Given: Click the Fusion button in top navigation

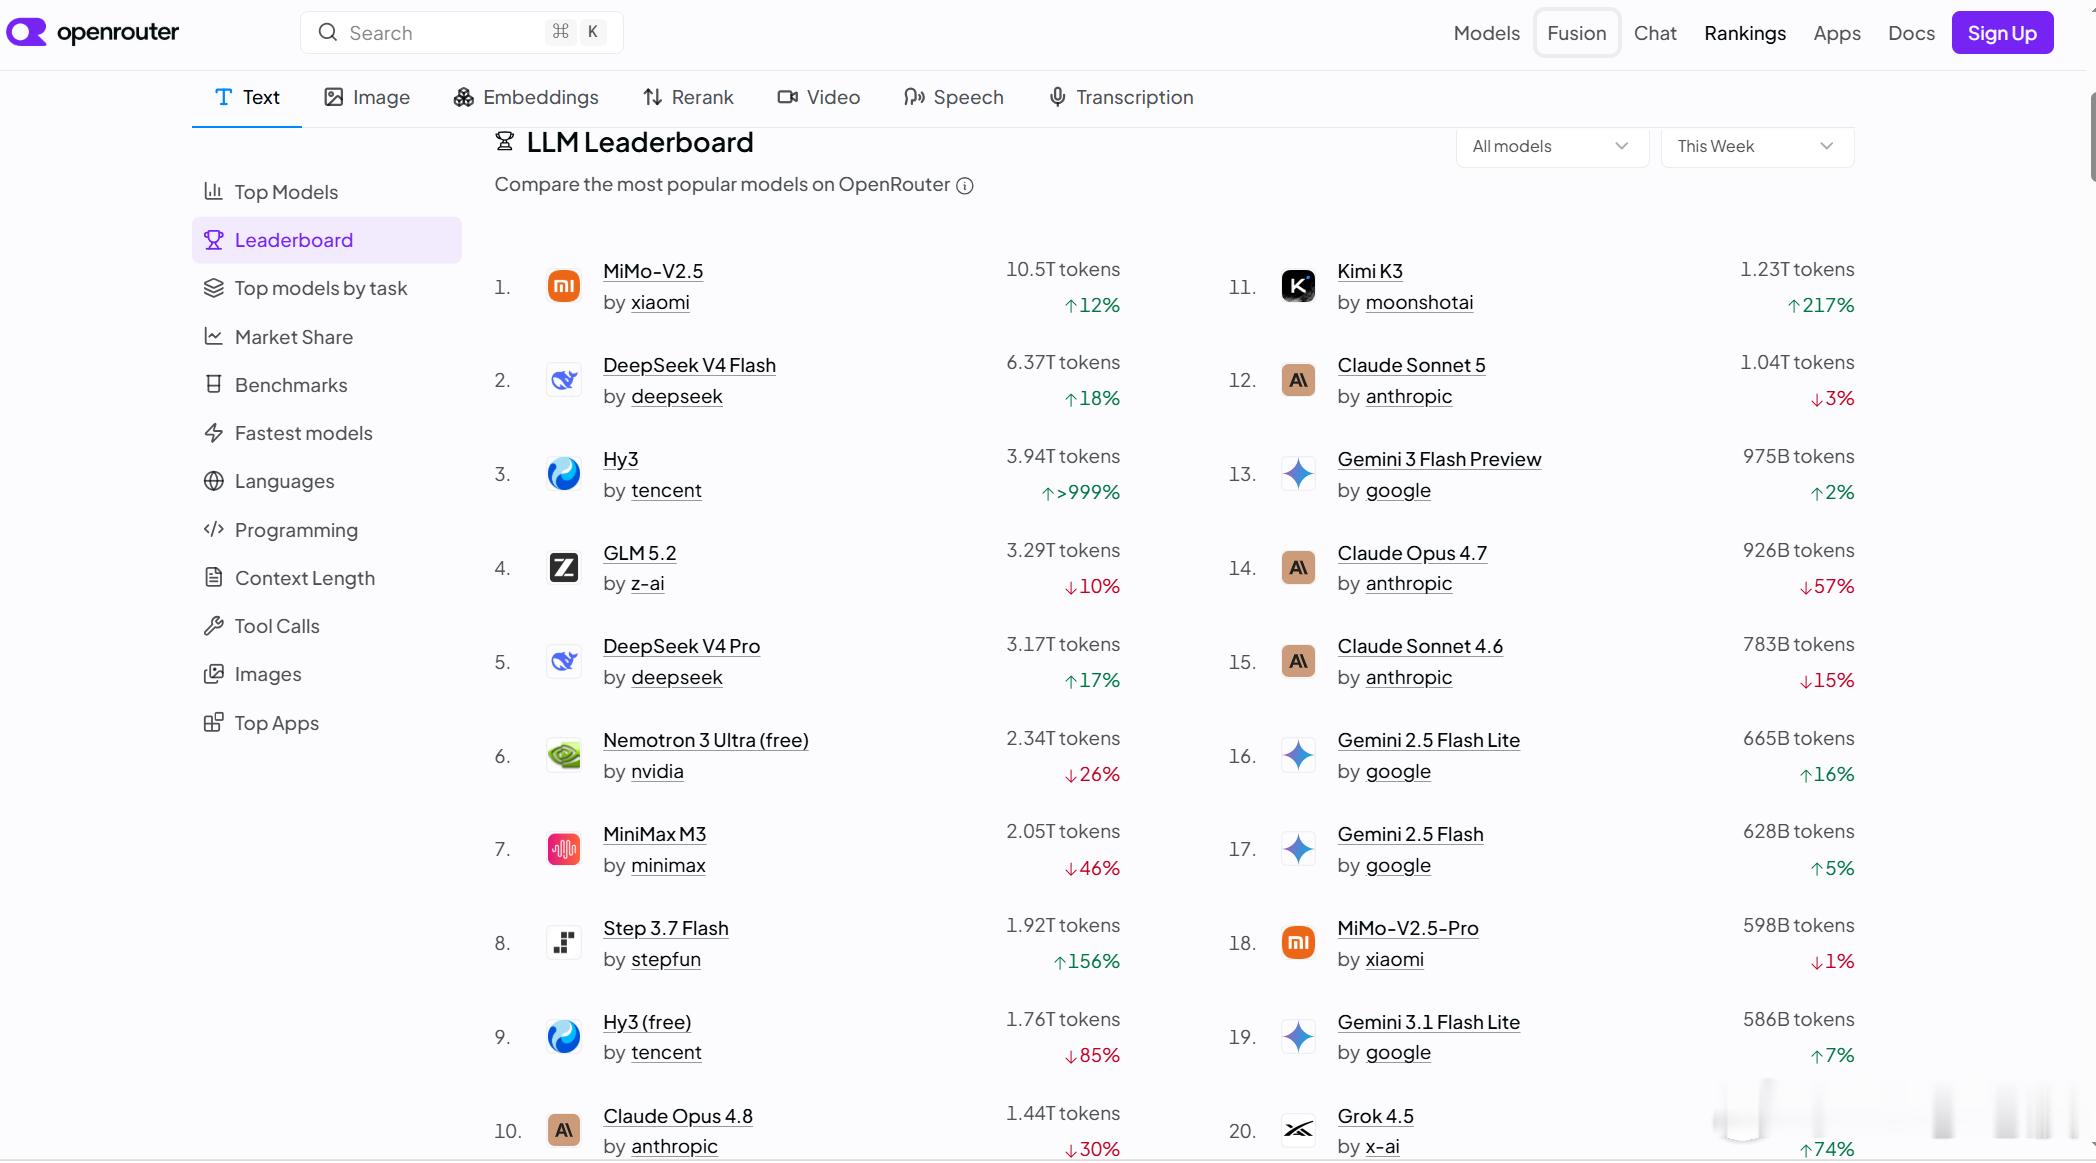Looking at the screenshot, I should [1577, 33].
